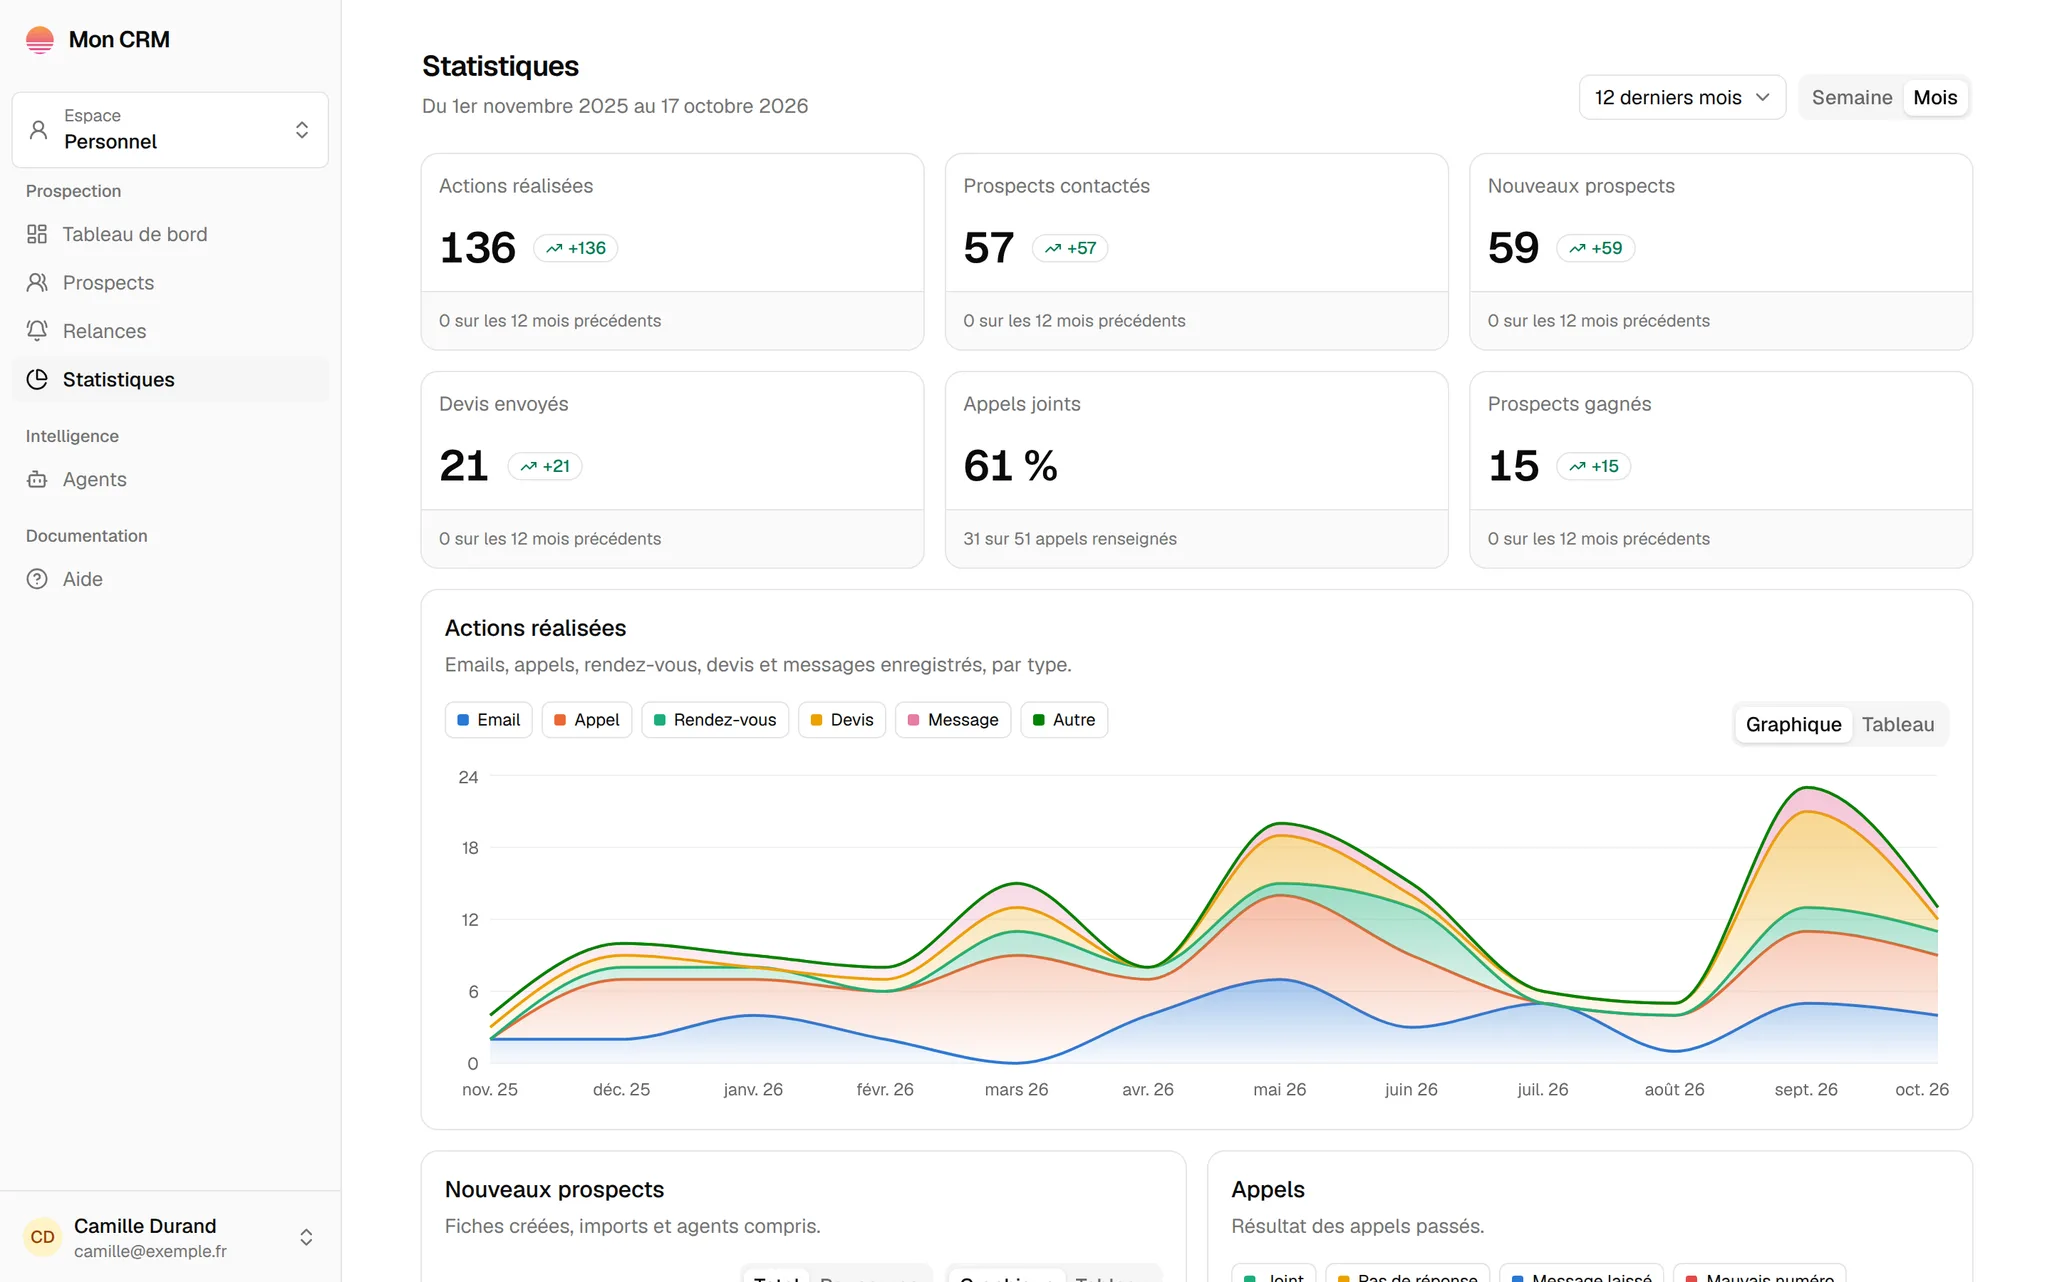Open the Aide documentation link
The image size is (2052, 1282).
pos(170,579)
